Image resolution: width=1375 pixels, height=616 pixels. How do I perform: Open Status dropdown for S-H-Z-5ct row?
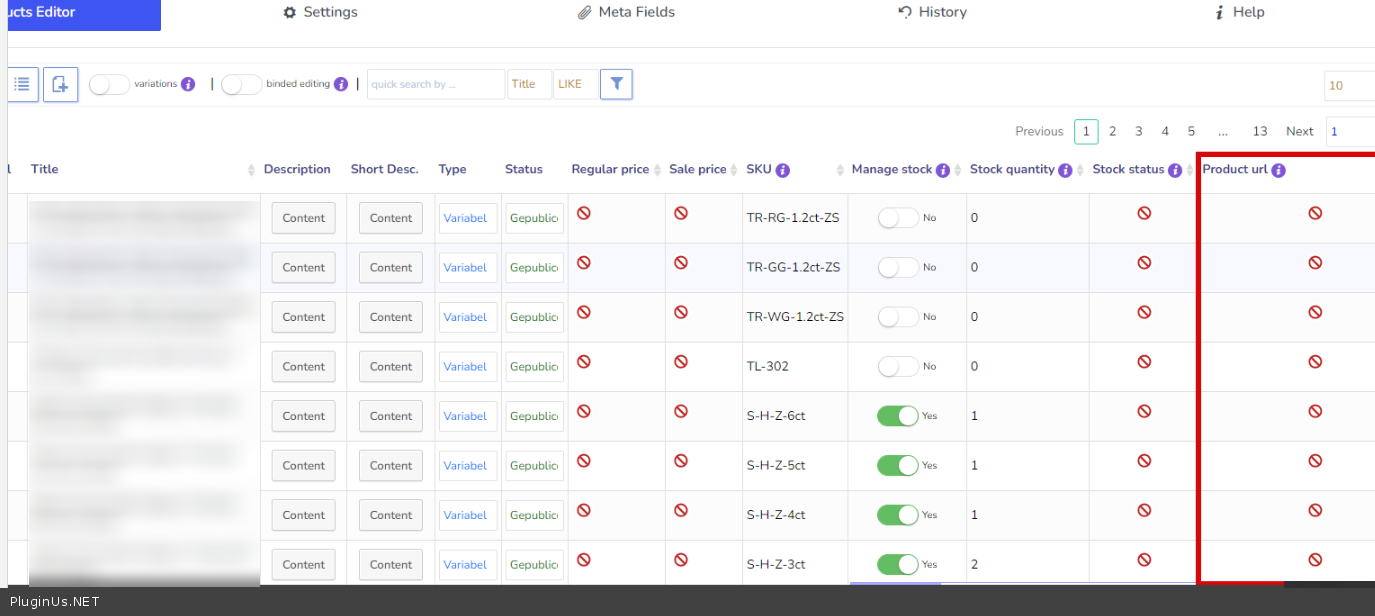[534, 466]
